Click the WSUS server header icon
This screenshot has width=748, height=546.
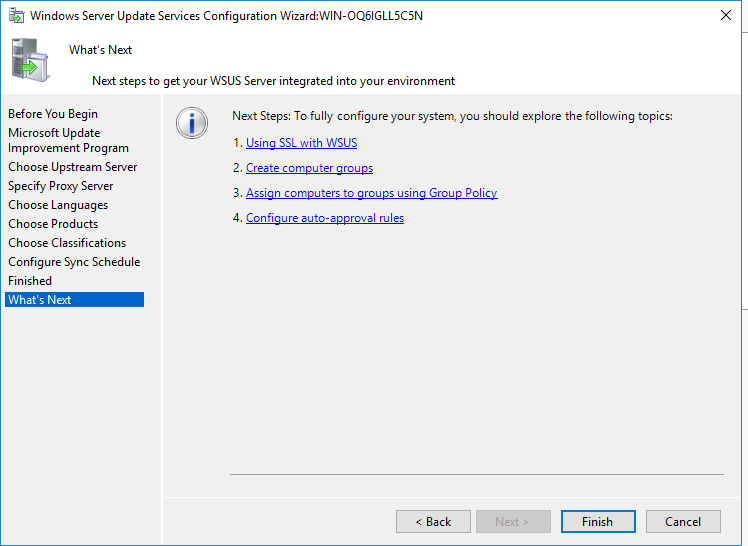[x=30, y=61]
